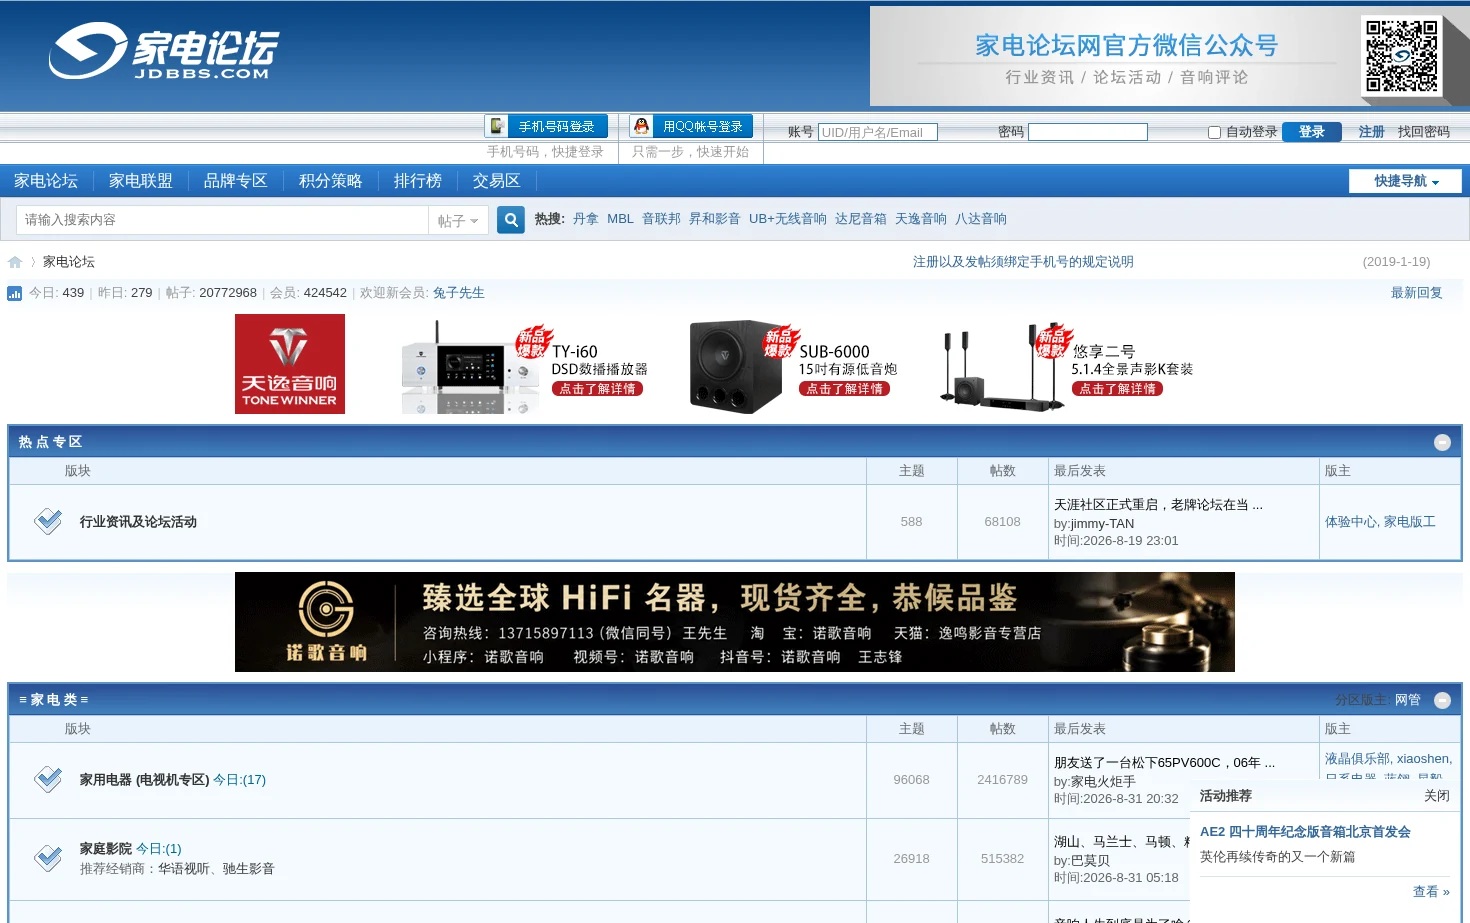This screenshot has width=1470, height=923.
Task: Click the 用QQ帐号登录 button
Action: coord(691,126)
